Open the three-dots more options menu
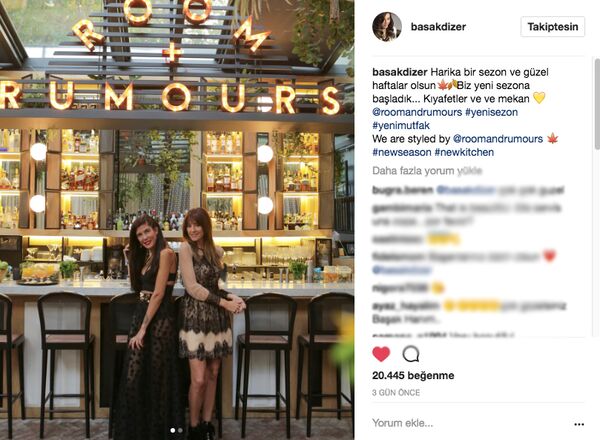Screen dimensions: 600x440 579,424
